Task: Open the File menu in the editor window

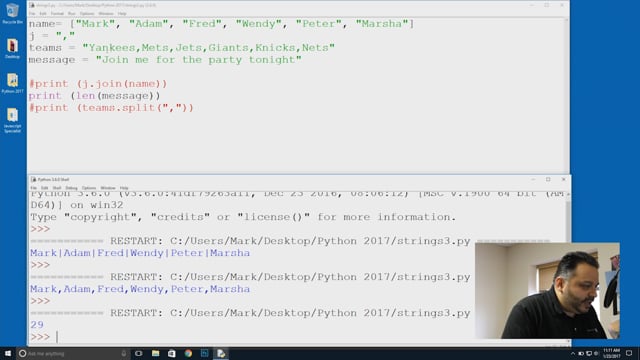Action: click(32, 14)
